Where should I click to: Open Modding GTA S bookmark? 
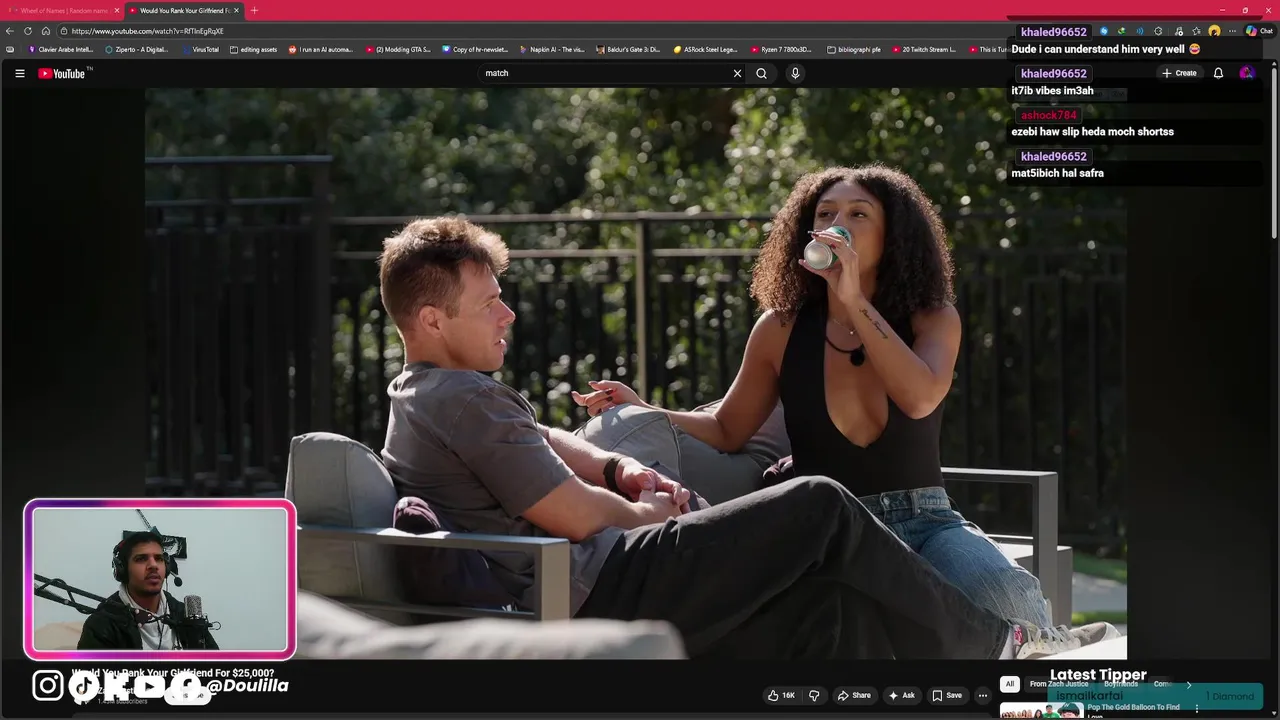click(398, 49)
